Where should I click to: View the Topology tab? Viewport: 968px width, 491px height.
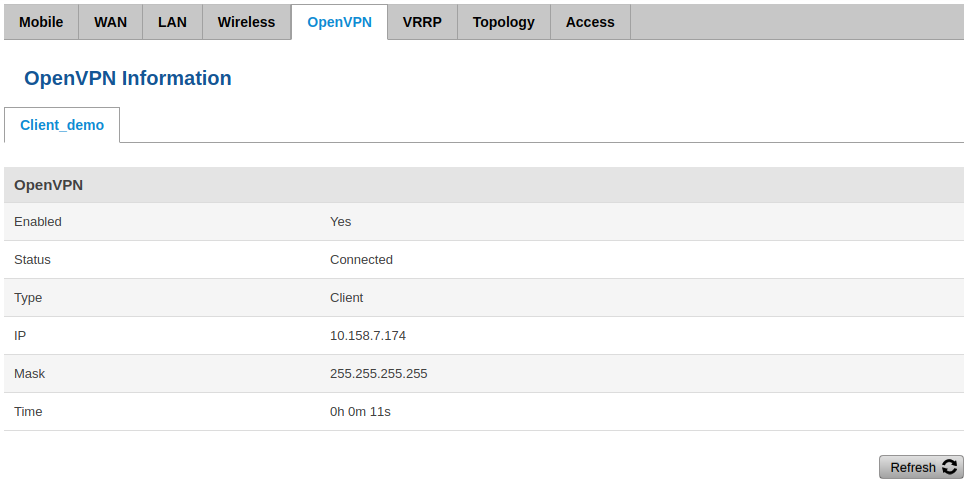tap(503, 22)
